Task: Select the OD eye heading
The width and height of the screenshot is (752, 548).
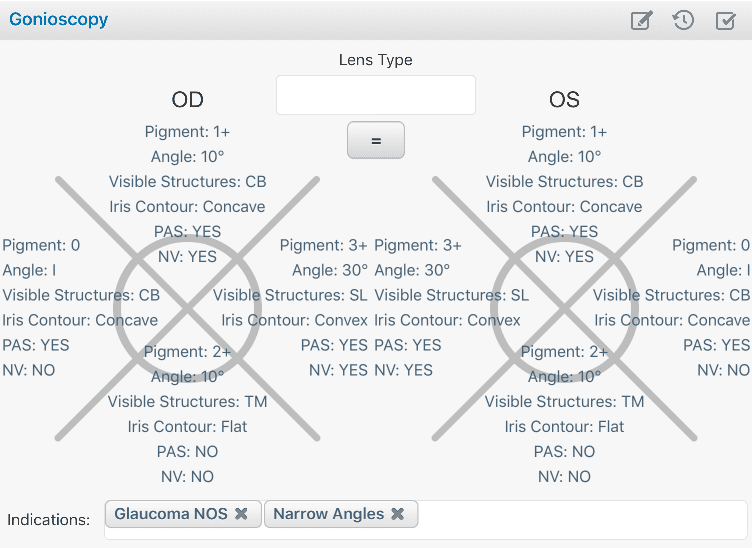Action: 188,100
